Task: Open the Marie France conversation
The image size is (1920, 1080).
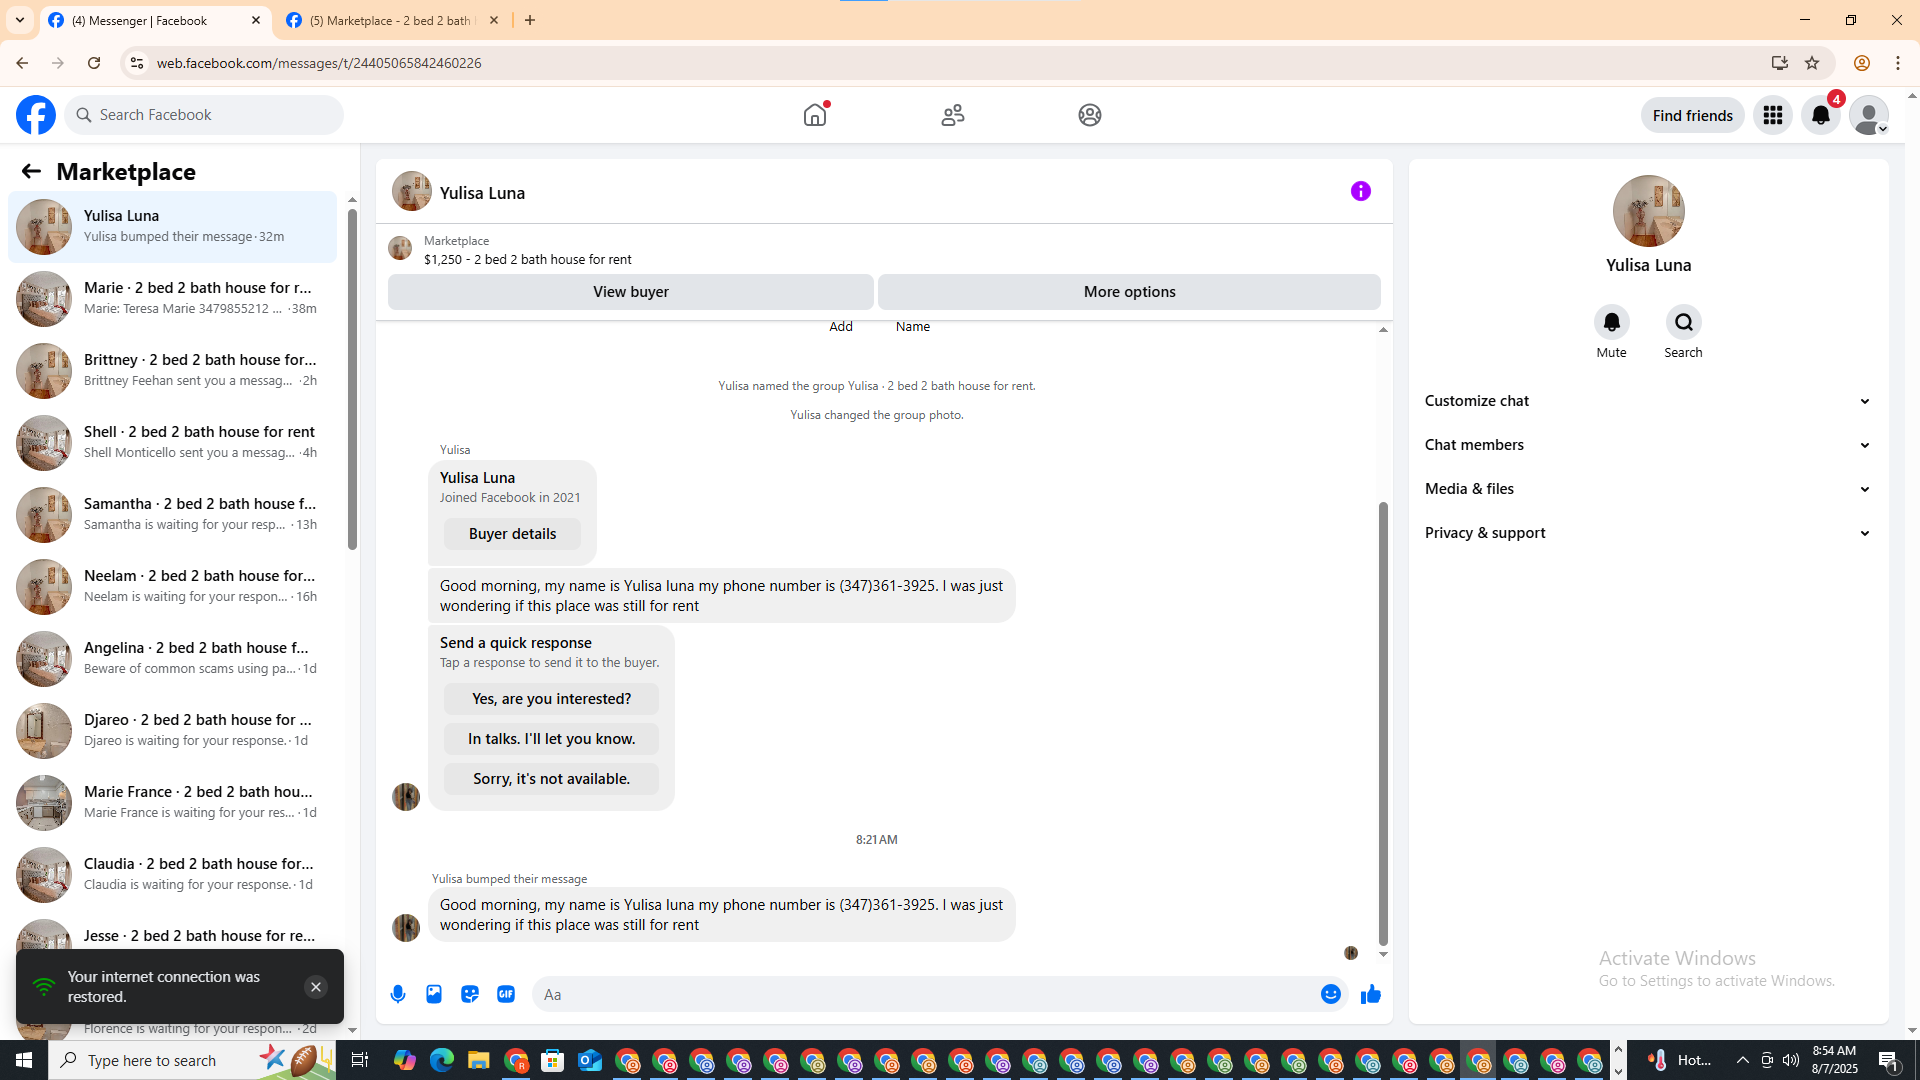Action: click(173, 803)
